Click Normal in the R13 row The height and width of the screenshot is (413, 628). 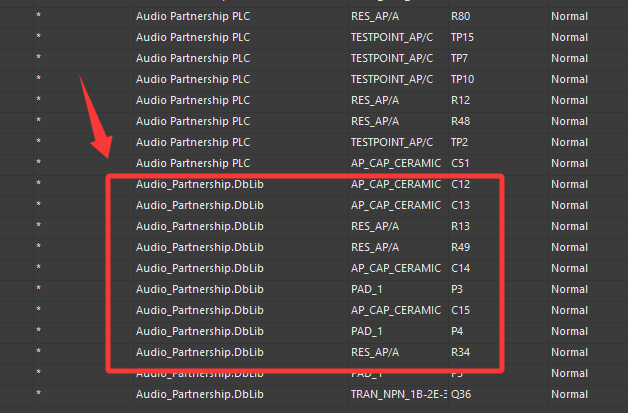point(569,226)
